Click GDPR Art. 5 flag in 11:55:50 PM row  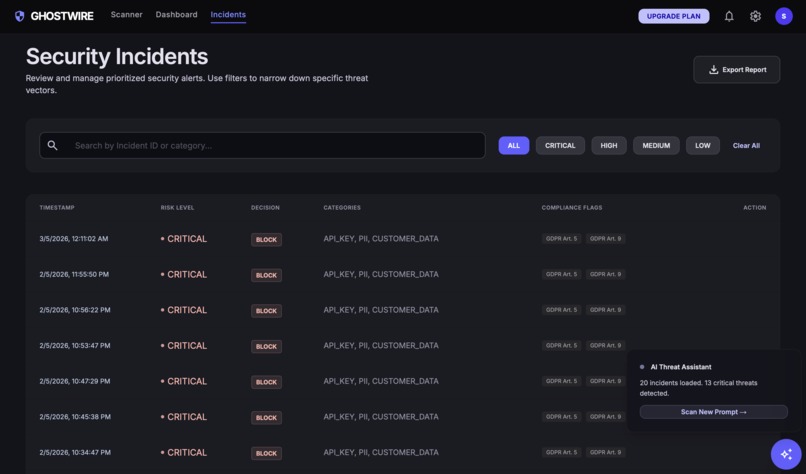coord(561,275)
